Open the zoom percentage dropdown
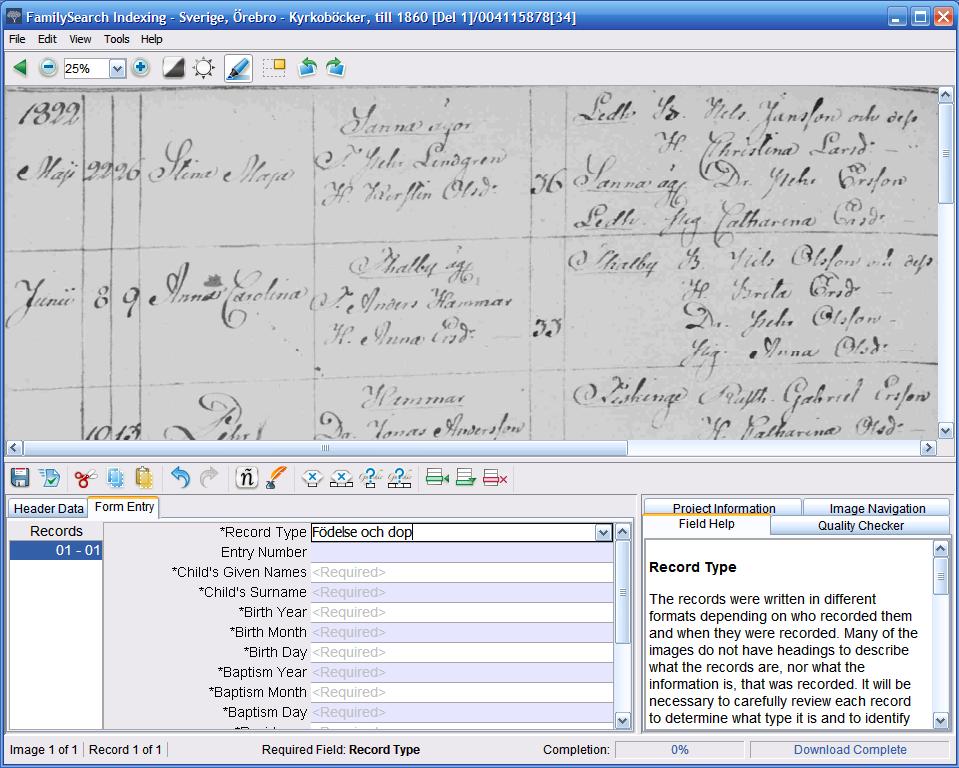The image size is (959, 768). (x=117, y=69)
